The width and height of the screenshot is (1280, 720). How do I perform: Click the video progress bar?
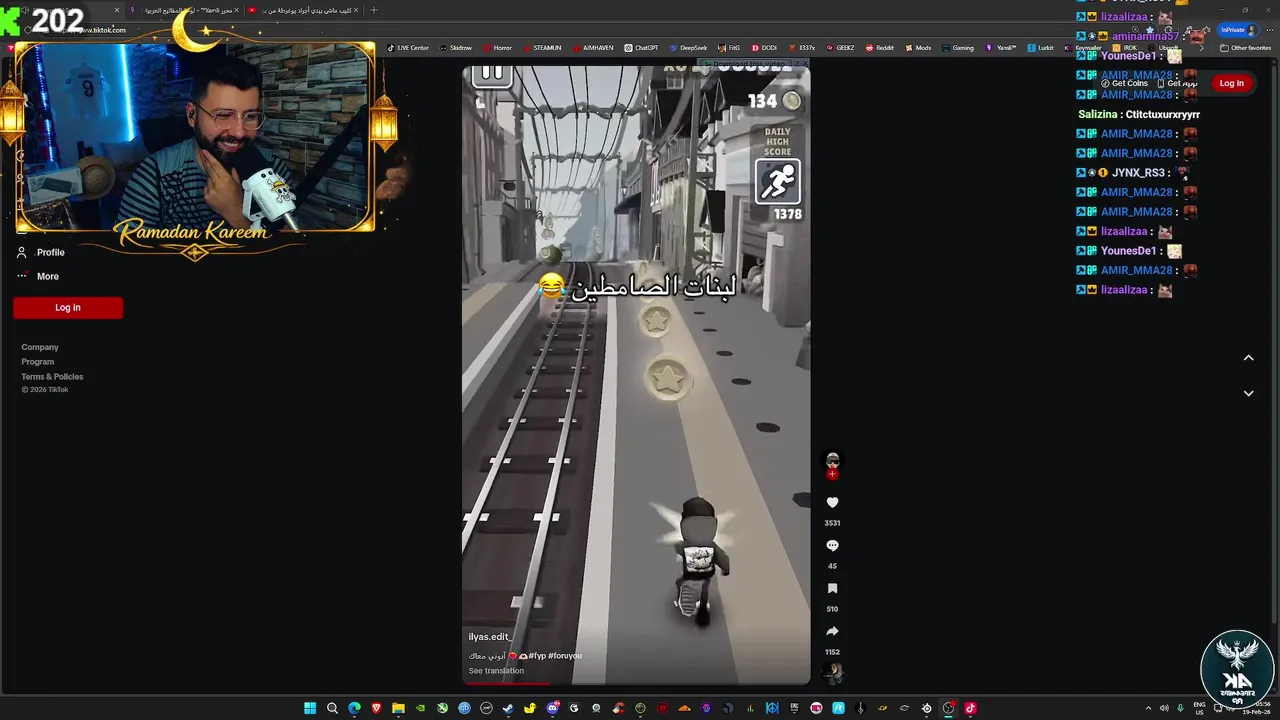636,684
